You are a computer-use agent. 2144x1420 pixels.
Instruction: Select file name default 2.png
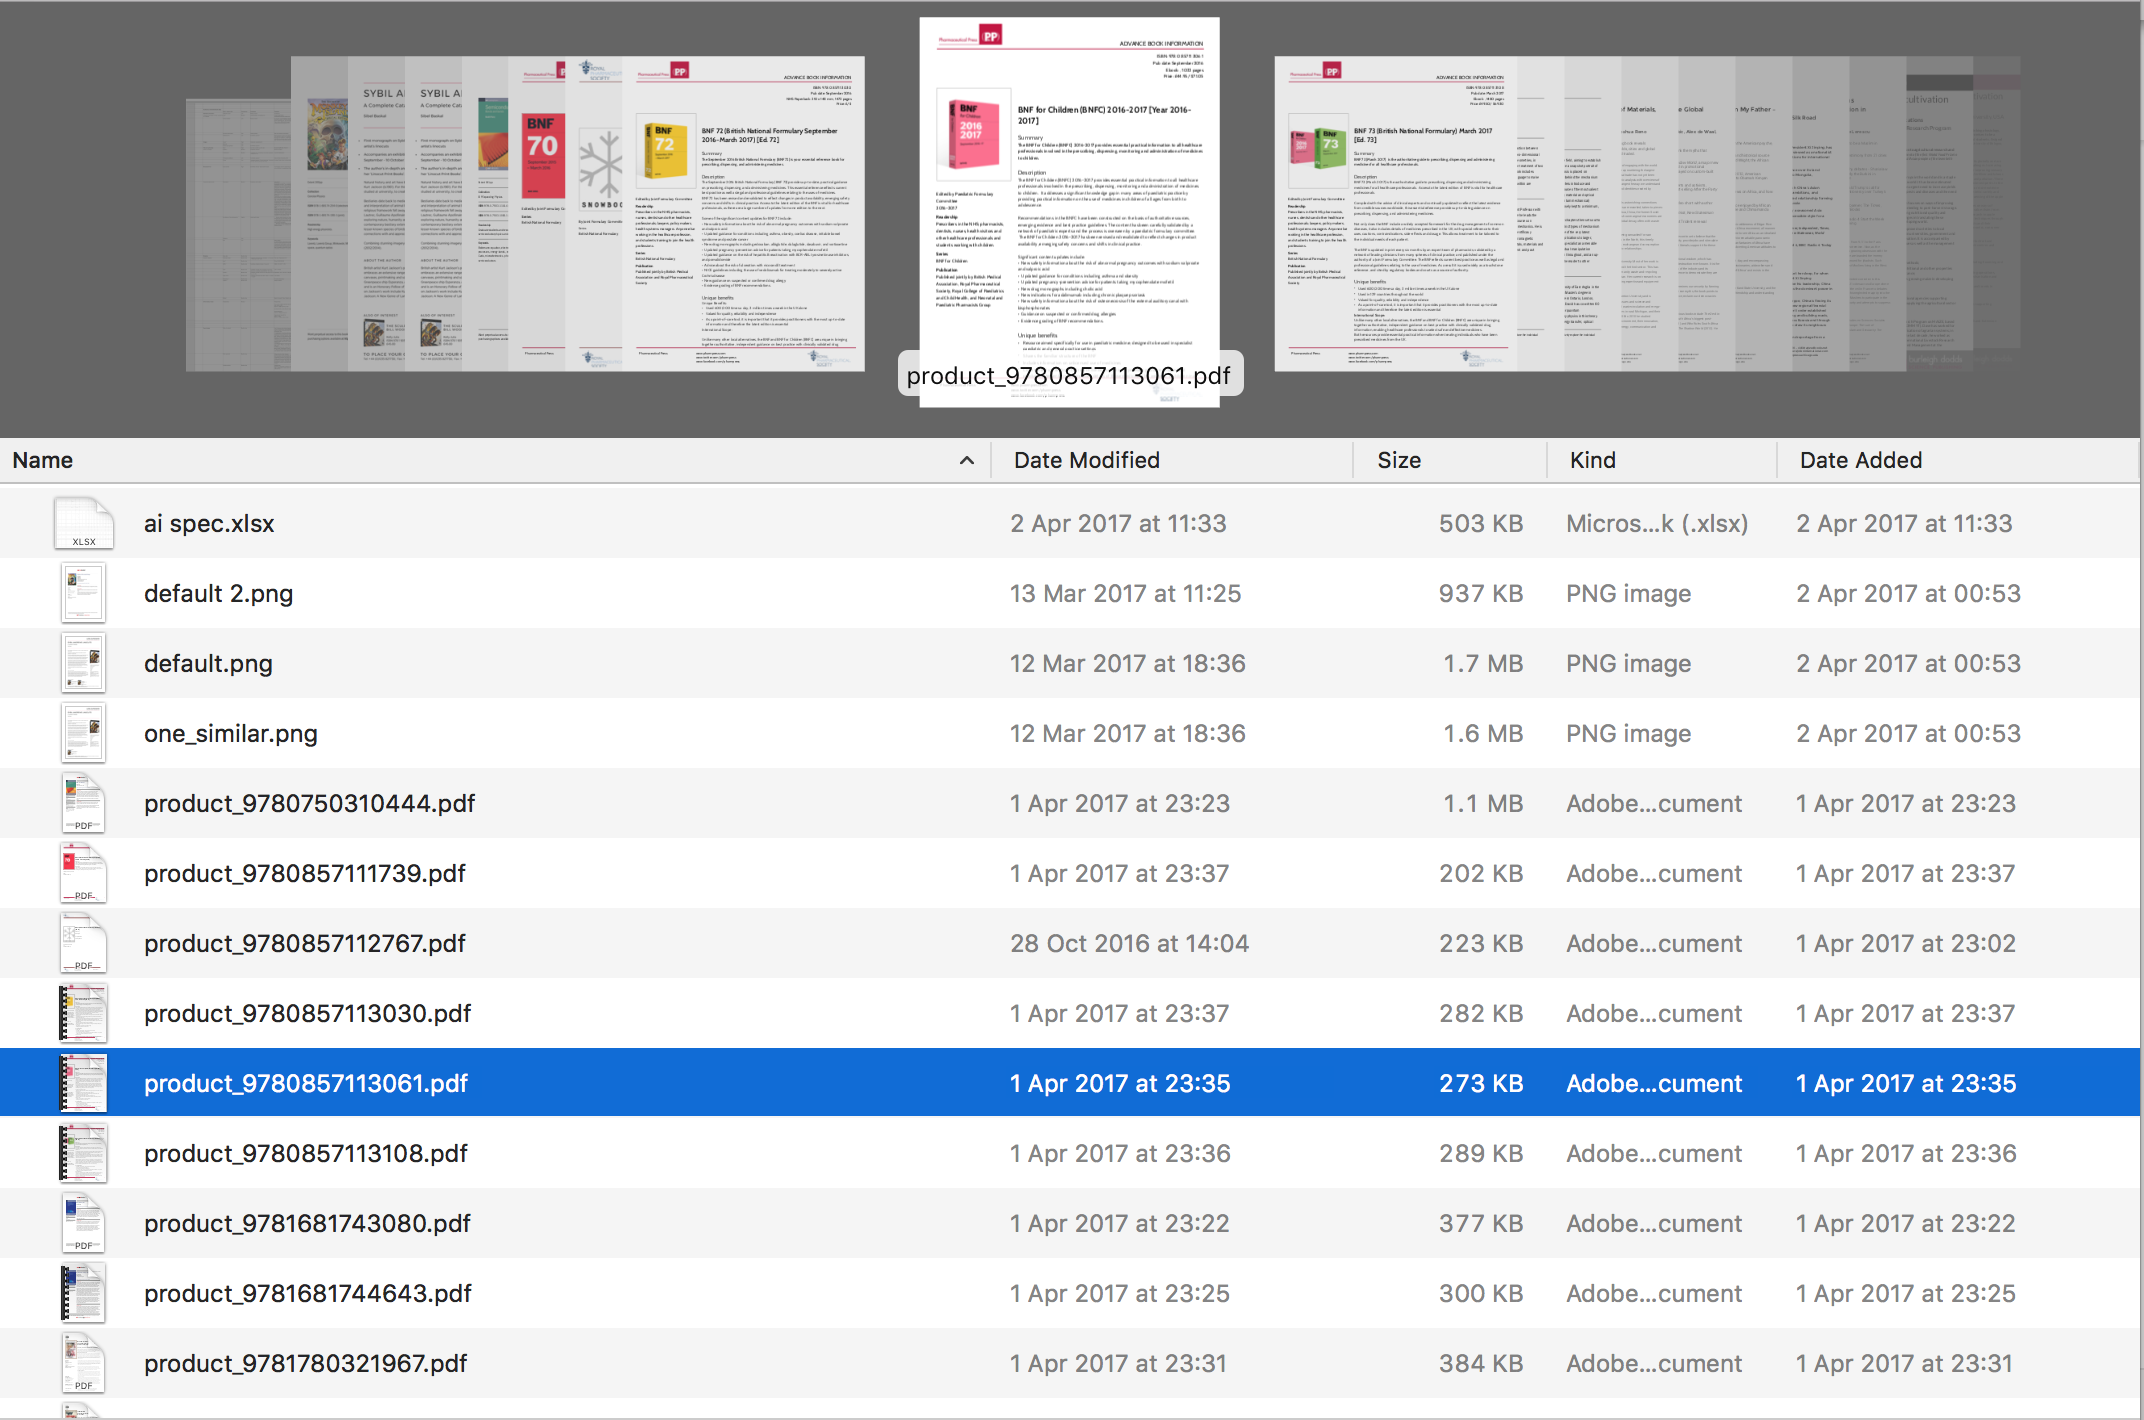click(219, 593)
